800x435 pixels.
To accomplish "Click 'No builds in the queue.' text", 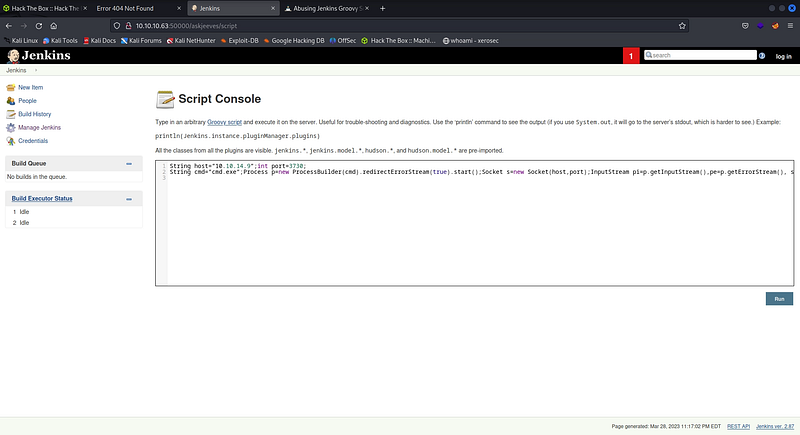I will click(37, 177).
